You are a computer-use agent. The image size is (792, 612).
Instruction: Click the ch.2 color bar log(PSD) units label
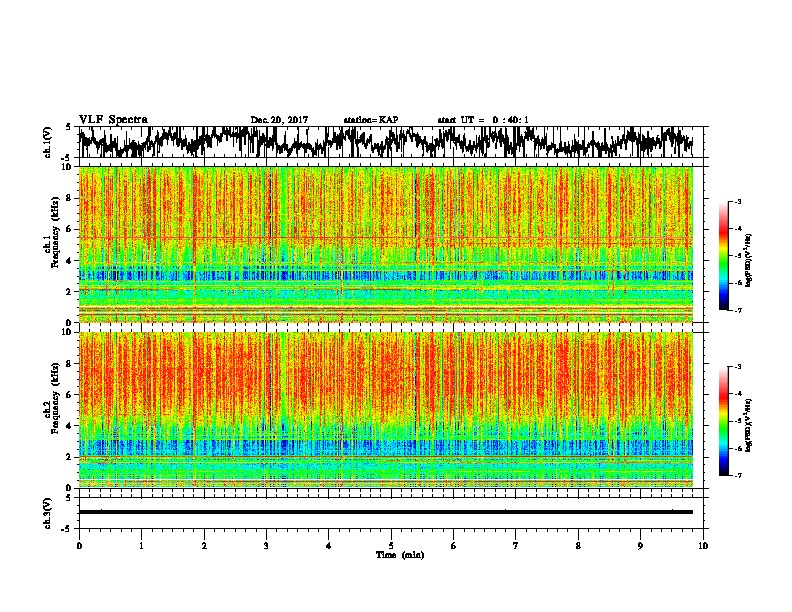pyautogui.click(x=749, y=425)
